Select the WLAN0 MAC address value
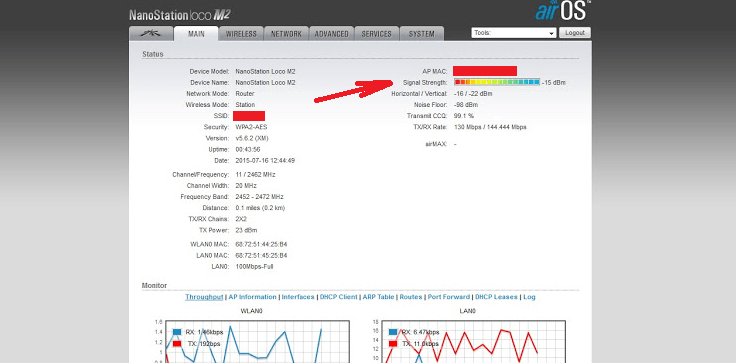Image resolution: width=736 pixels, height=363 pixels. (261, 245)
